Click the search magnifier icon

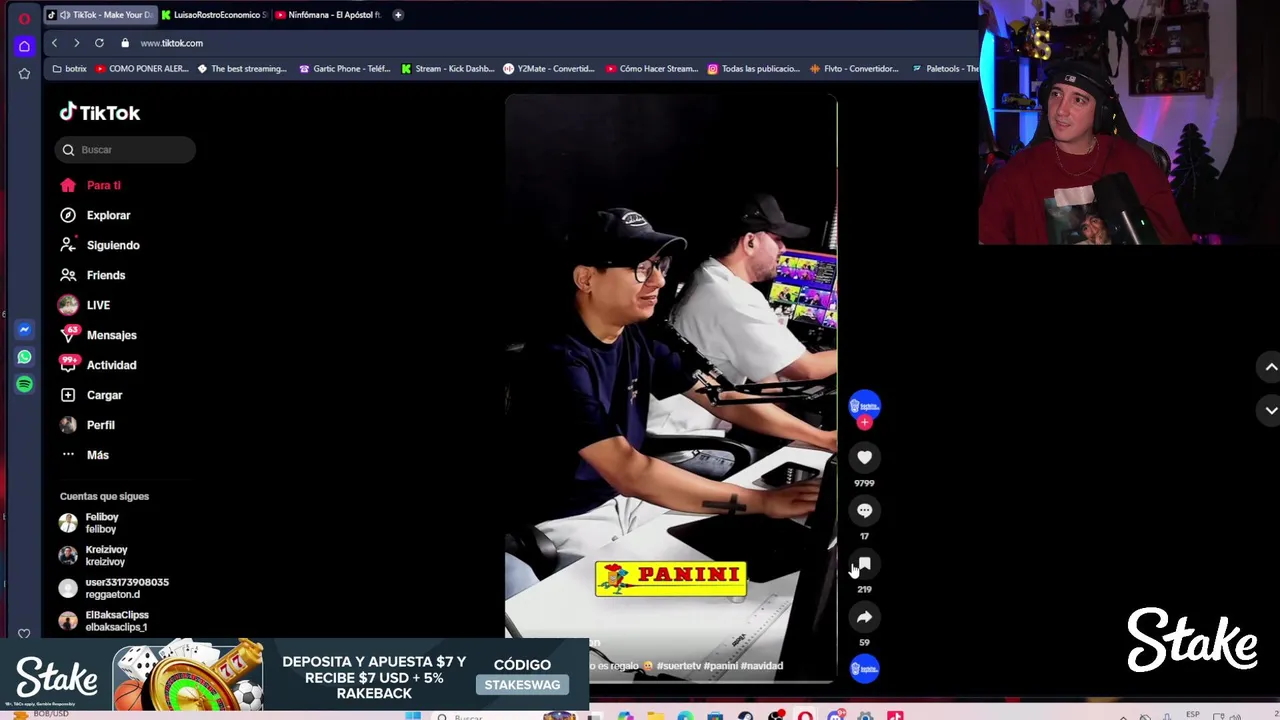[68, 150]
